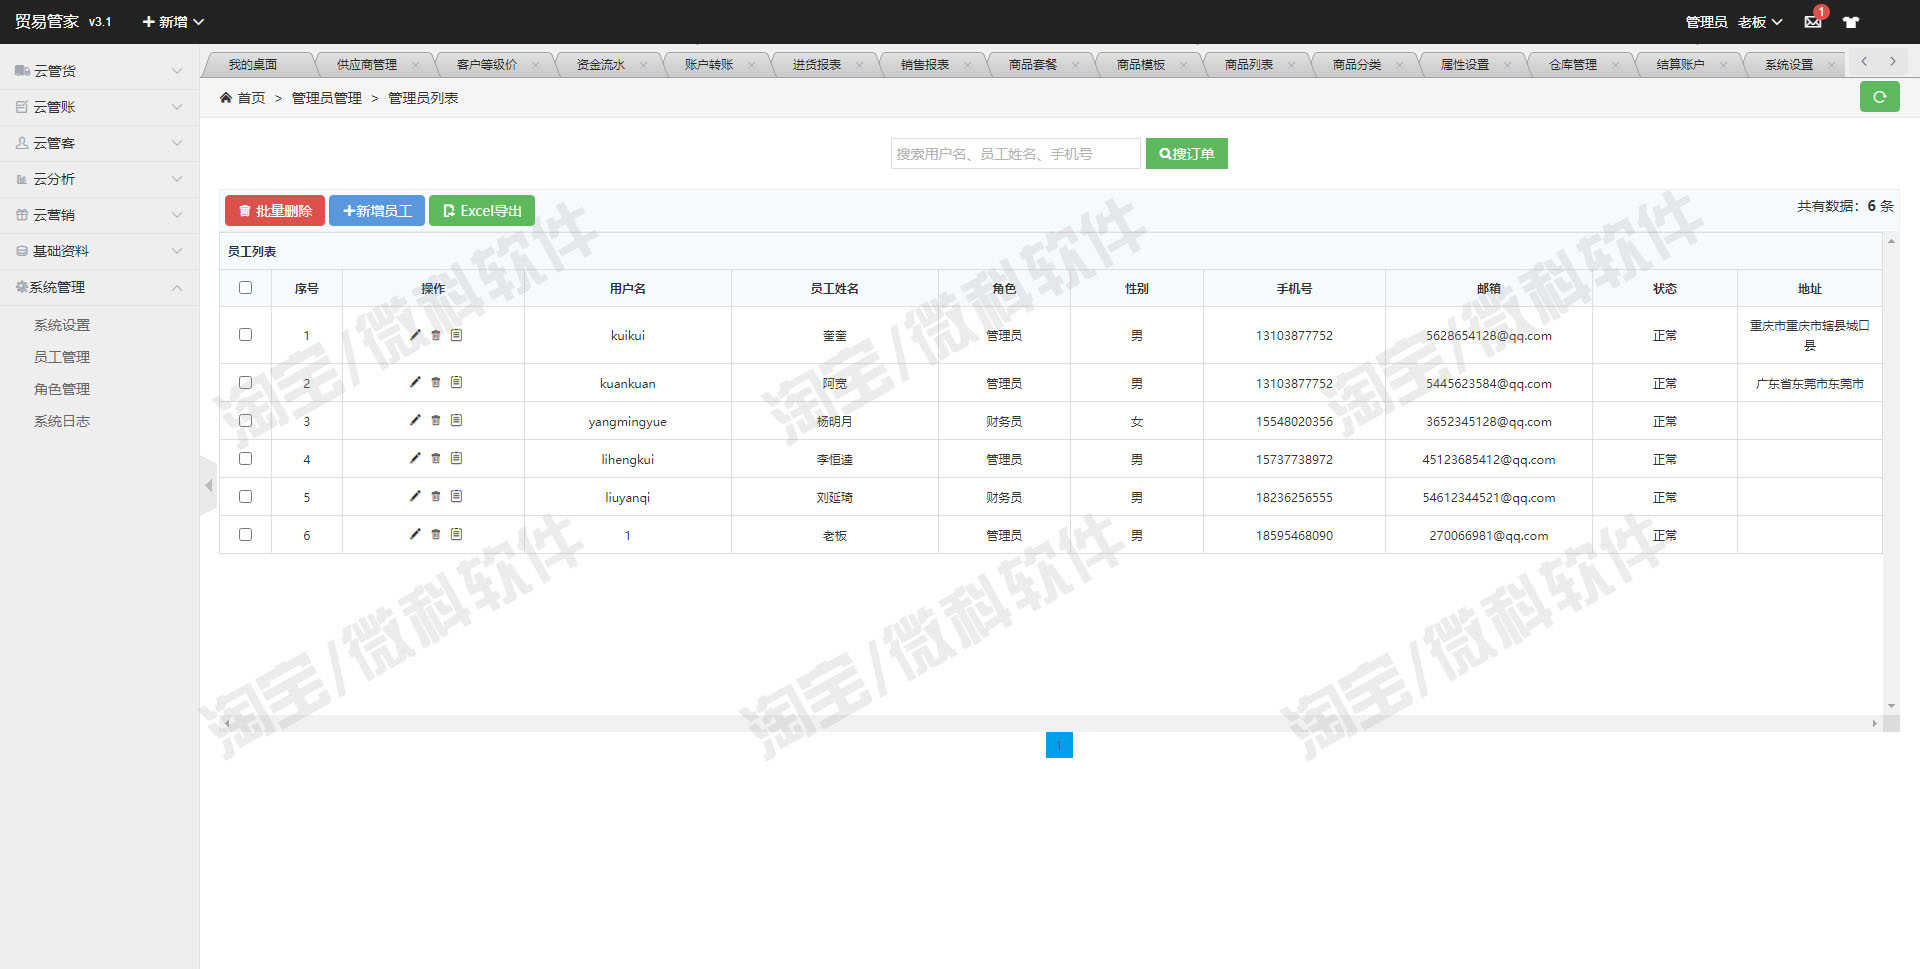Expand the 云营销 sidebar menu
The width and height of the screenshot is (1920, 969).
click(x=99, y=215)
